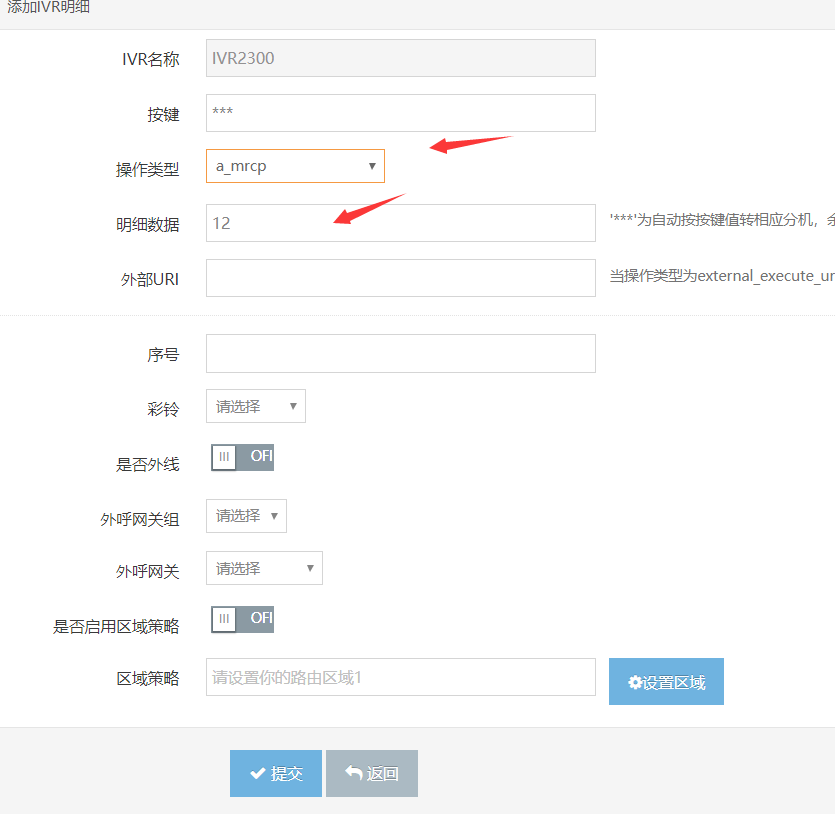Click the checkmark icon on 提交 button
Image resolution: width=835 pixels, height=814 pixels.
point(257,774)
